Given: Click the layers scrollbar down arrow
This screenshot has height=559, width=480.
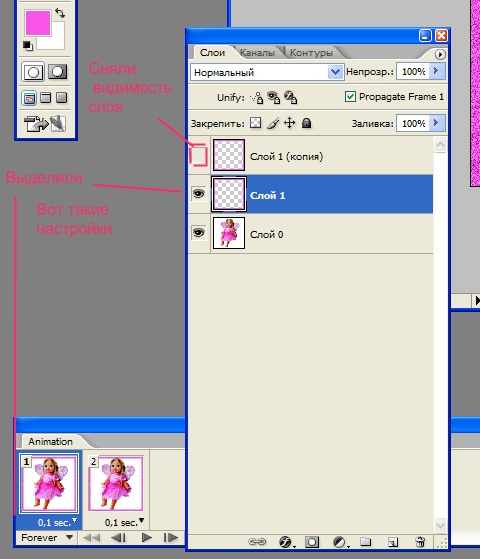Looking at the screenshot, I should click(x=440, y=525).
